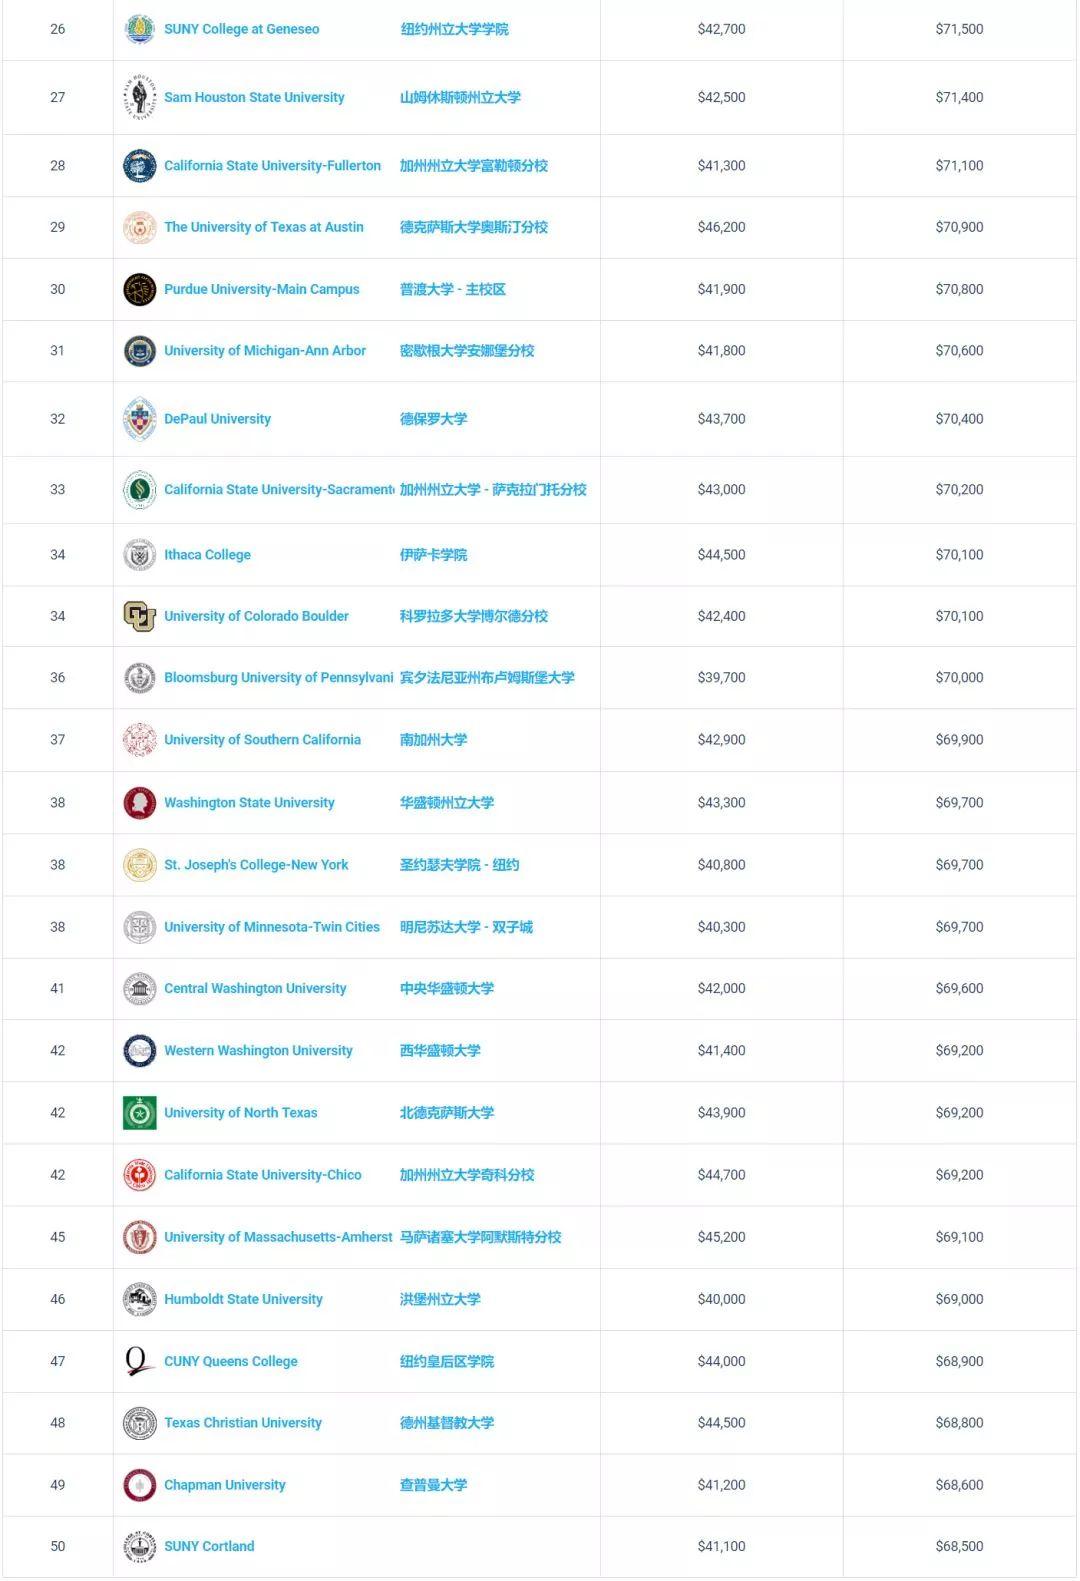Screen dimensions: 1080x1581
Task: Open the 加州州立大学富勒顿分校 Chinese name link
Action: point(474,166)
